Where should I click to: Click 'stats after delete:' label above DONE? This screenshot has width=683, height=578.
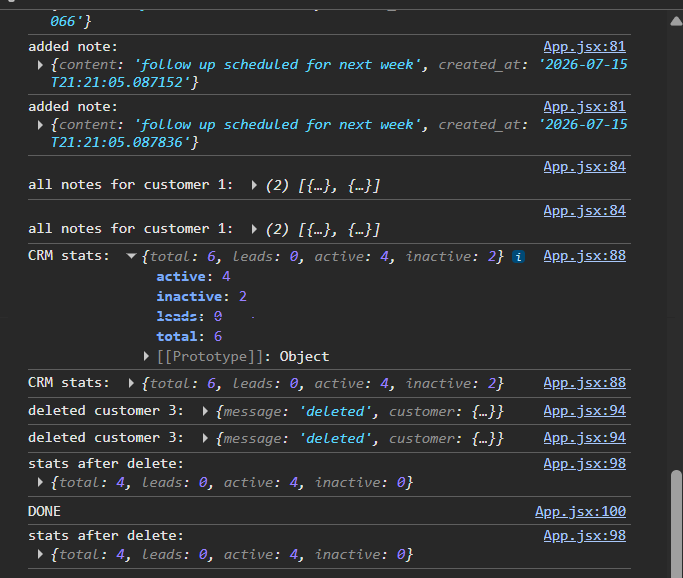click(106, 464)
